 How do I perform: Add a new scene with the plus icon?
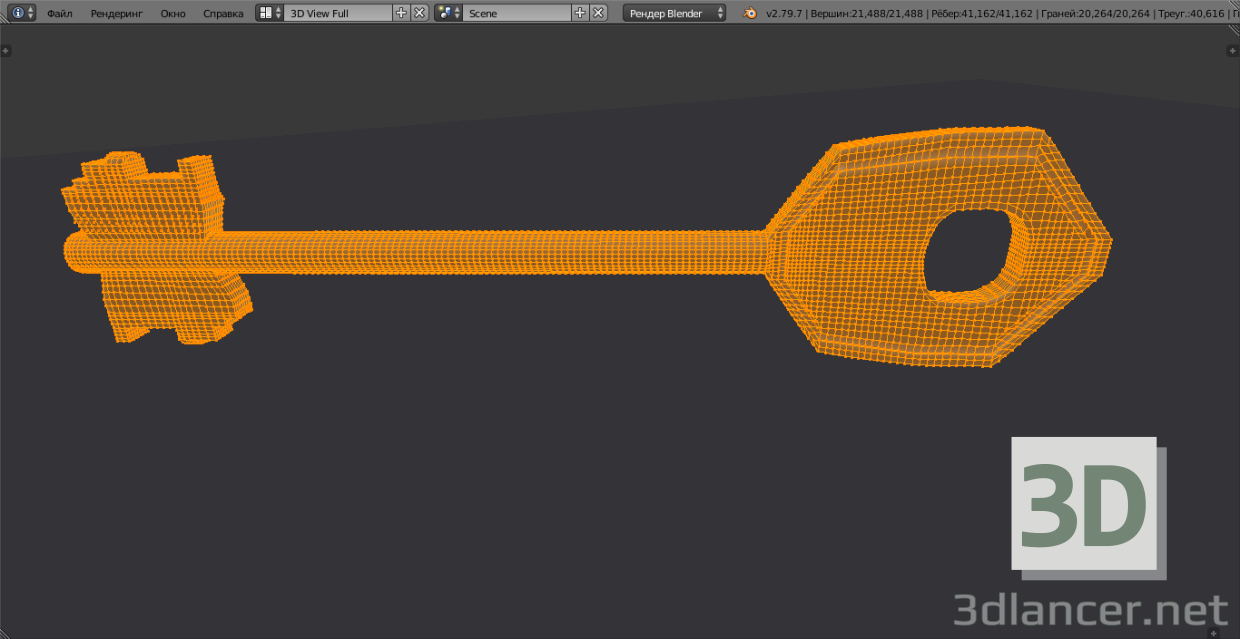[578, 13]
